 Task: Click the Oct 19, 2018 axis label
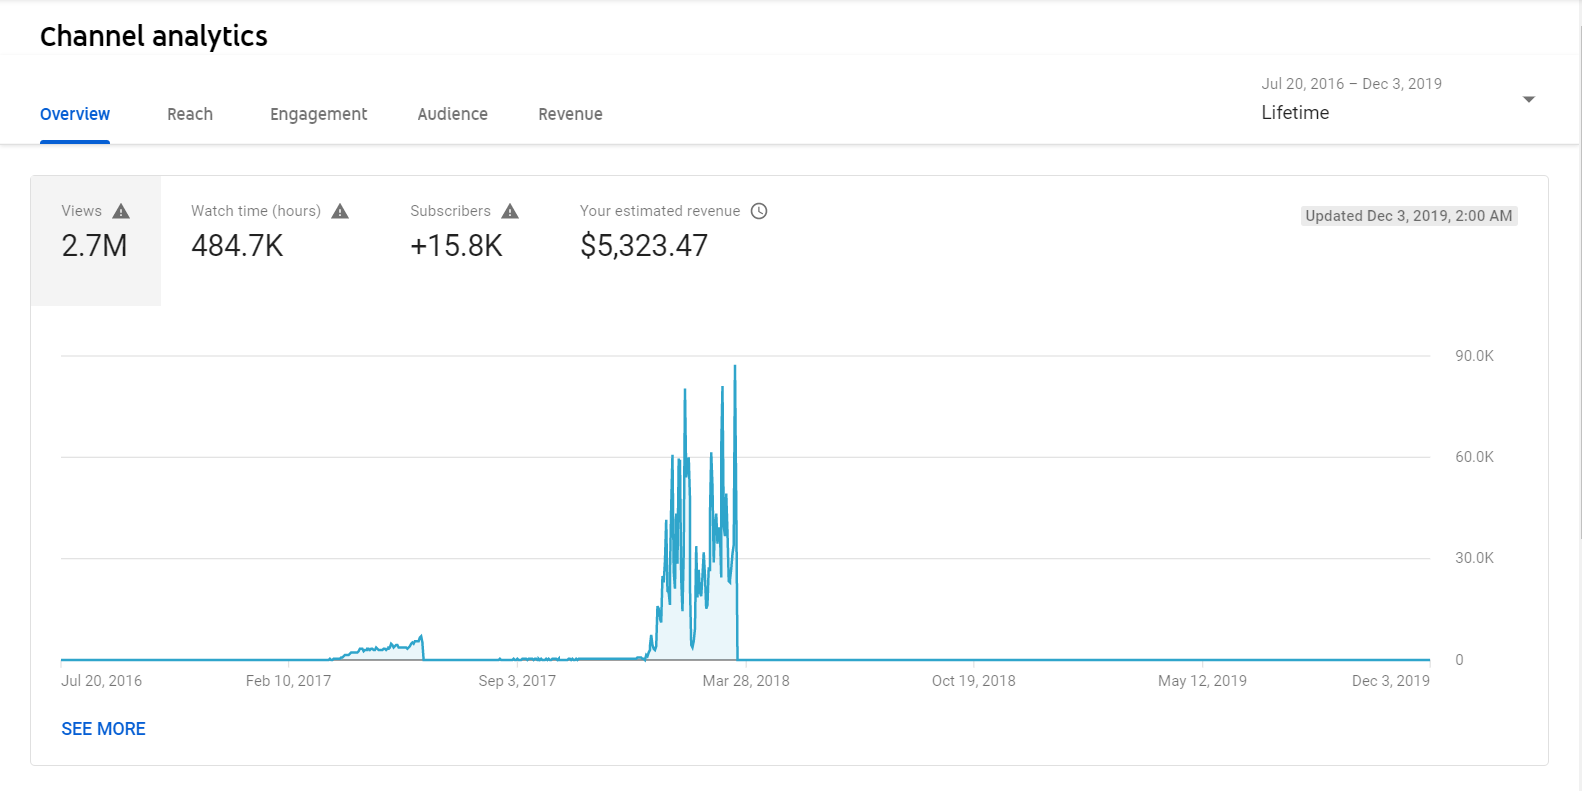click(974, 681)
